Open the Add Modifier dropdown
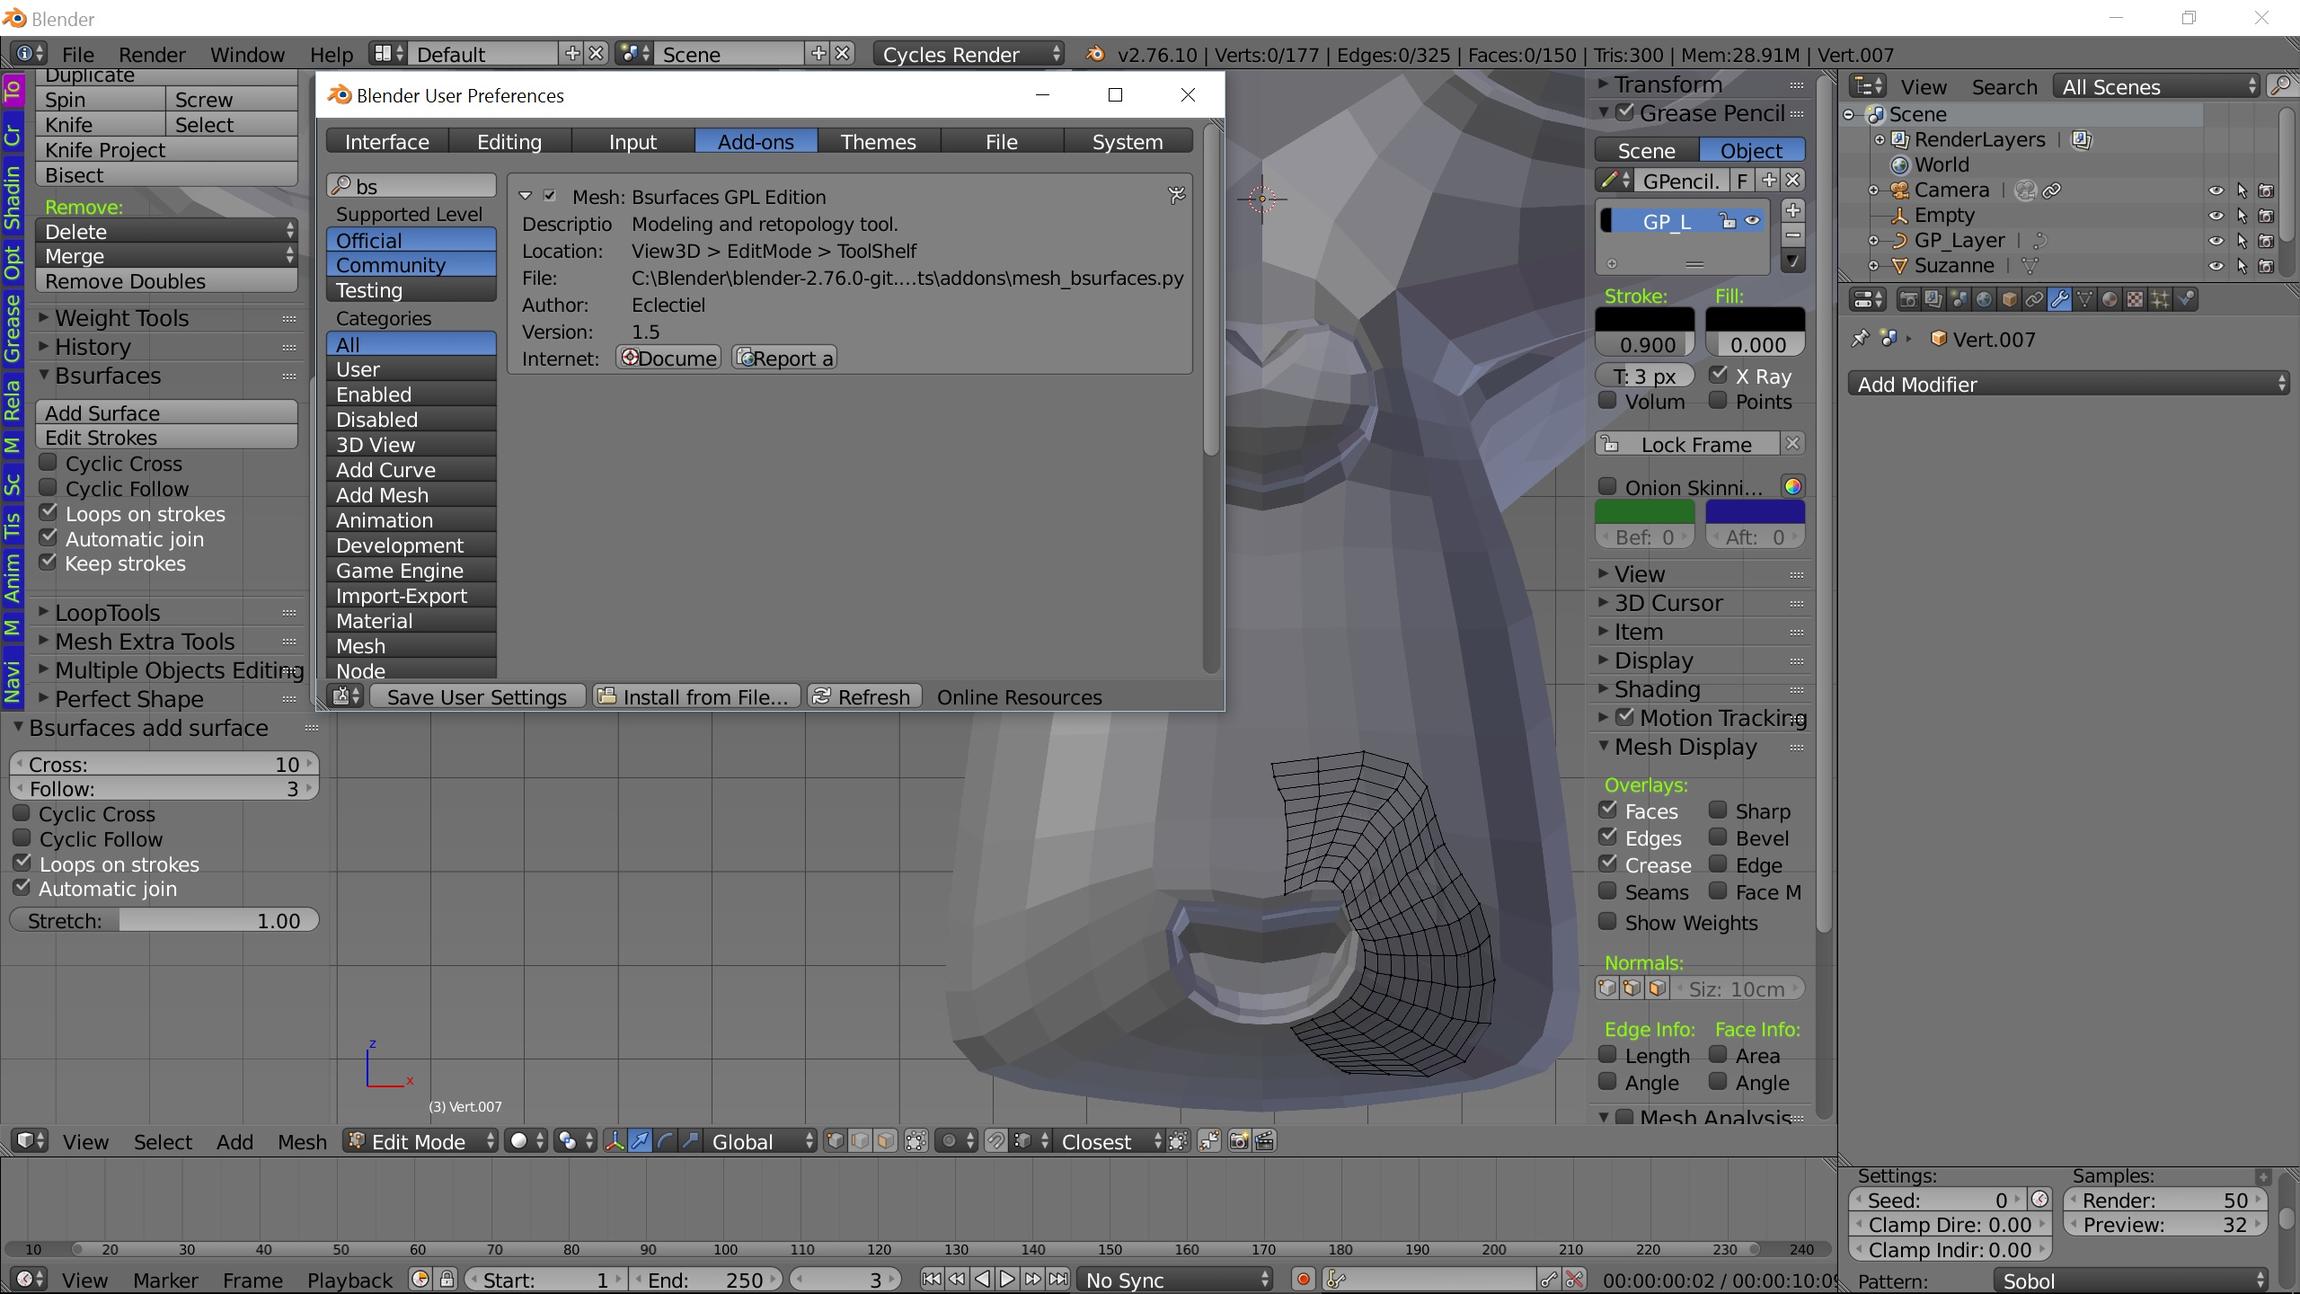This screenshot has width=2300, height=1294. [2068, 384]
